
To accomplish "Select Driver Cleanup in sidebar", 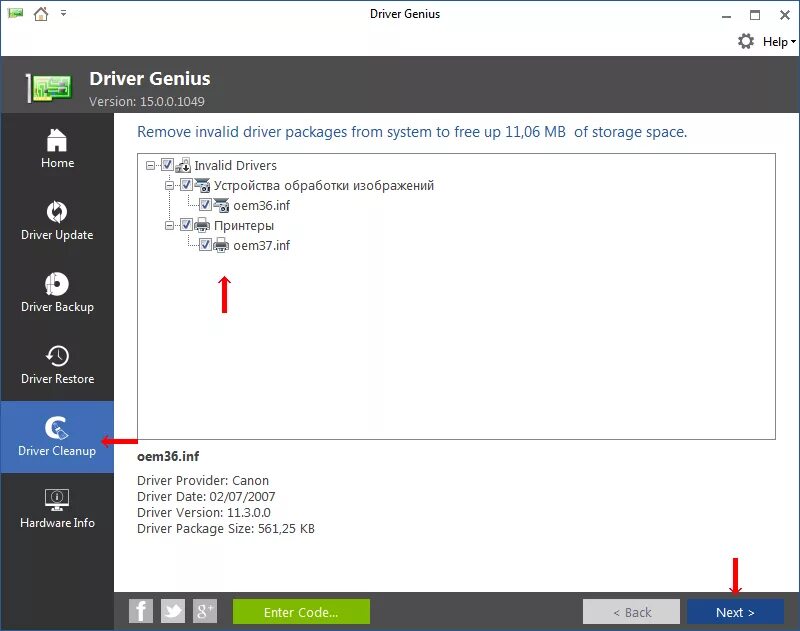I will (57, 437).
